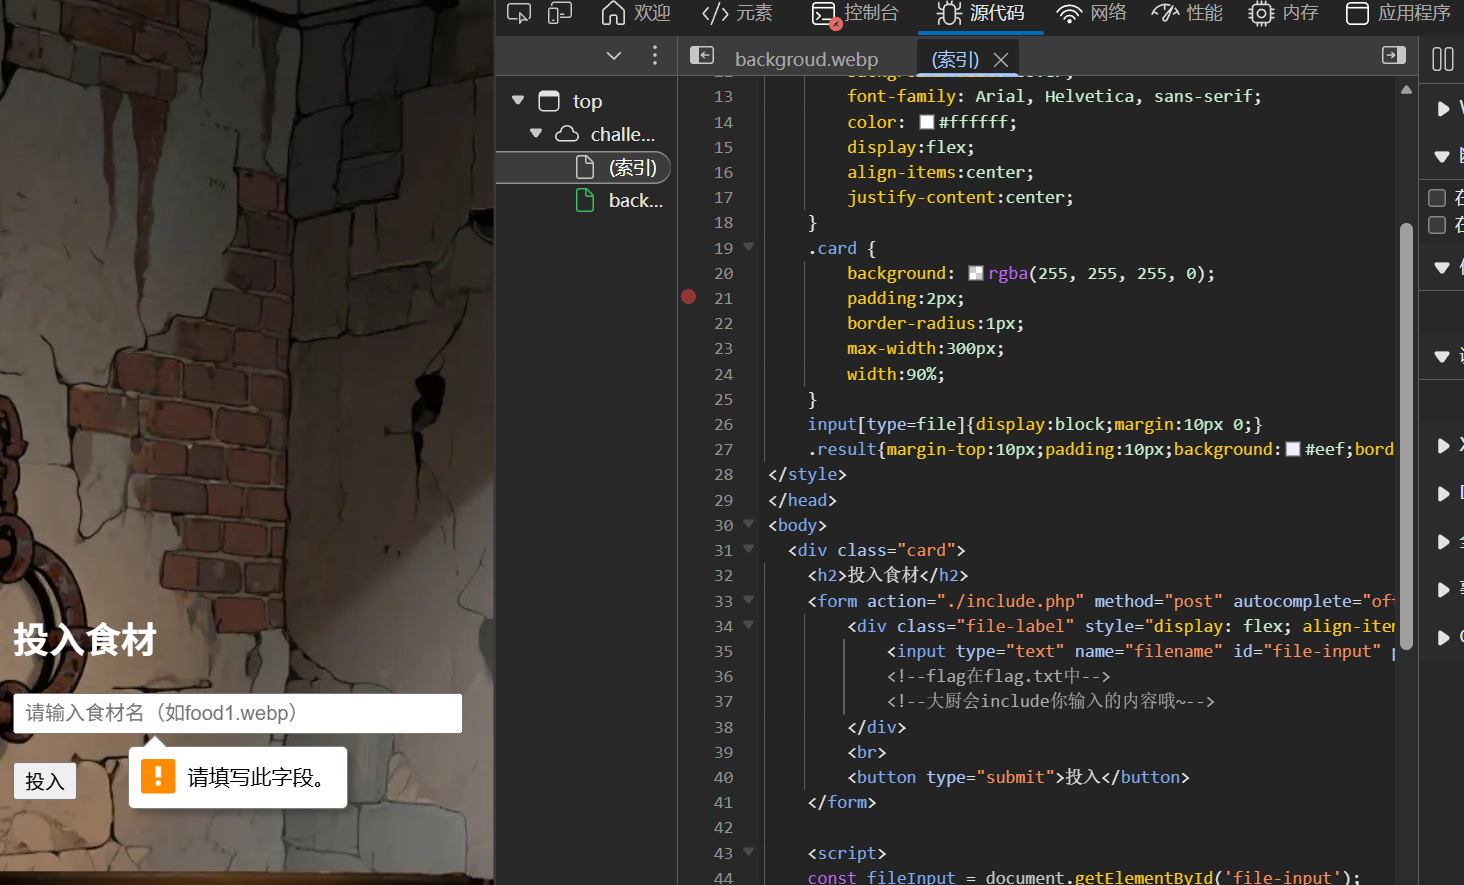Remove the breakpoint on line 21
Image resolution: width=1464 pixels, height=885 pixels.
[x=689, y=297]
